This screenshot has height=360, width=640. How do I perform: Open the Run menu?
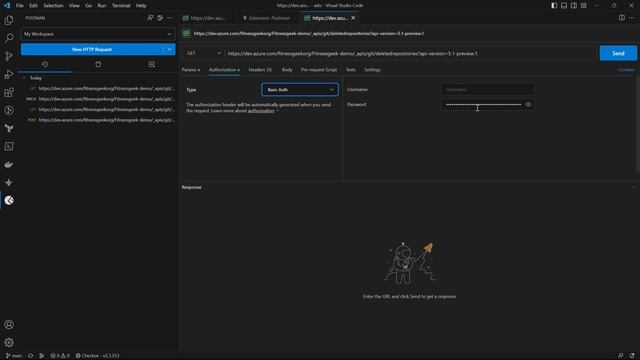click(x=102, y=6)
